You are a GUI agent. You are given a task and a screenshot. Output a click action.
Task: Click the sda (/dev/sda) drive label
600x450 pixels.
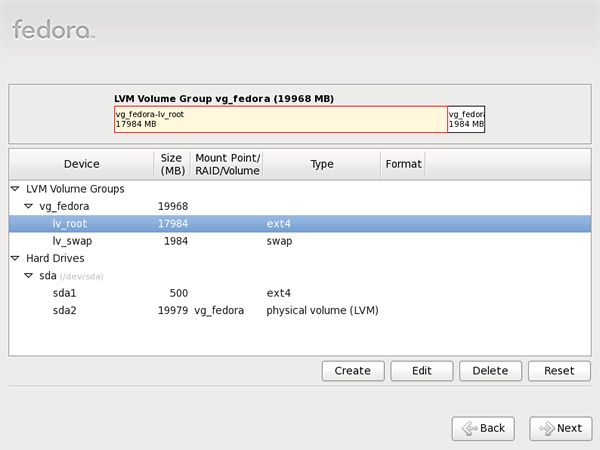coord(71,276)
